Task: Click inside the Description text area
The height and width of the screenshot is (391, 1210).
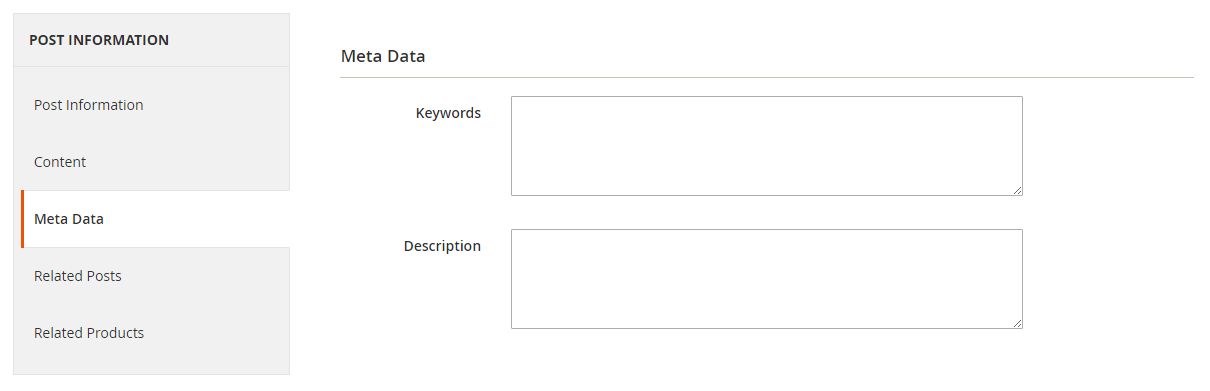Action: 766,279
